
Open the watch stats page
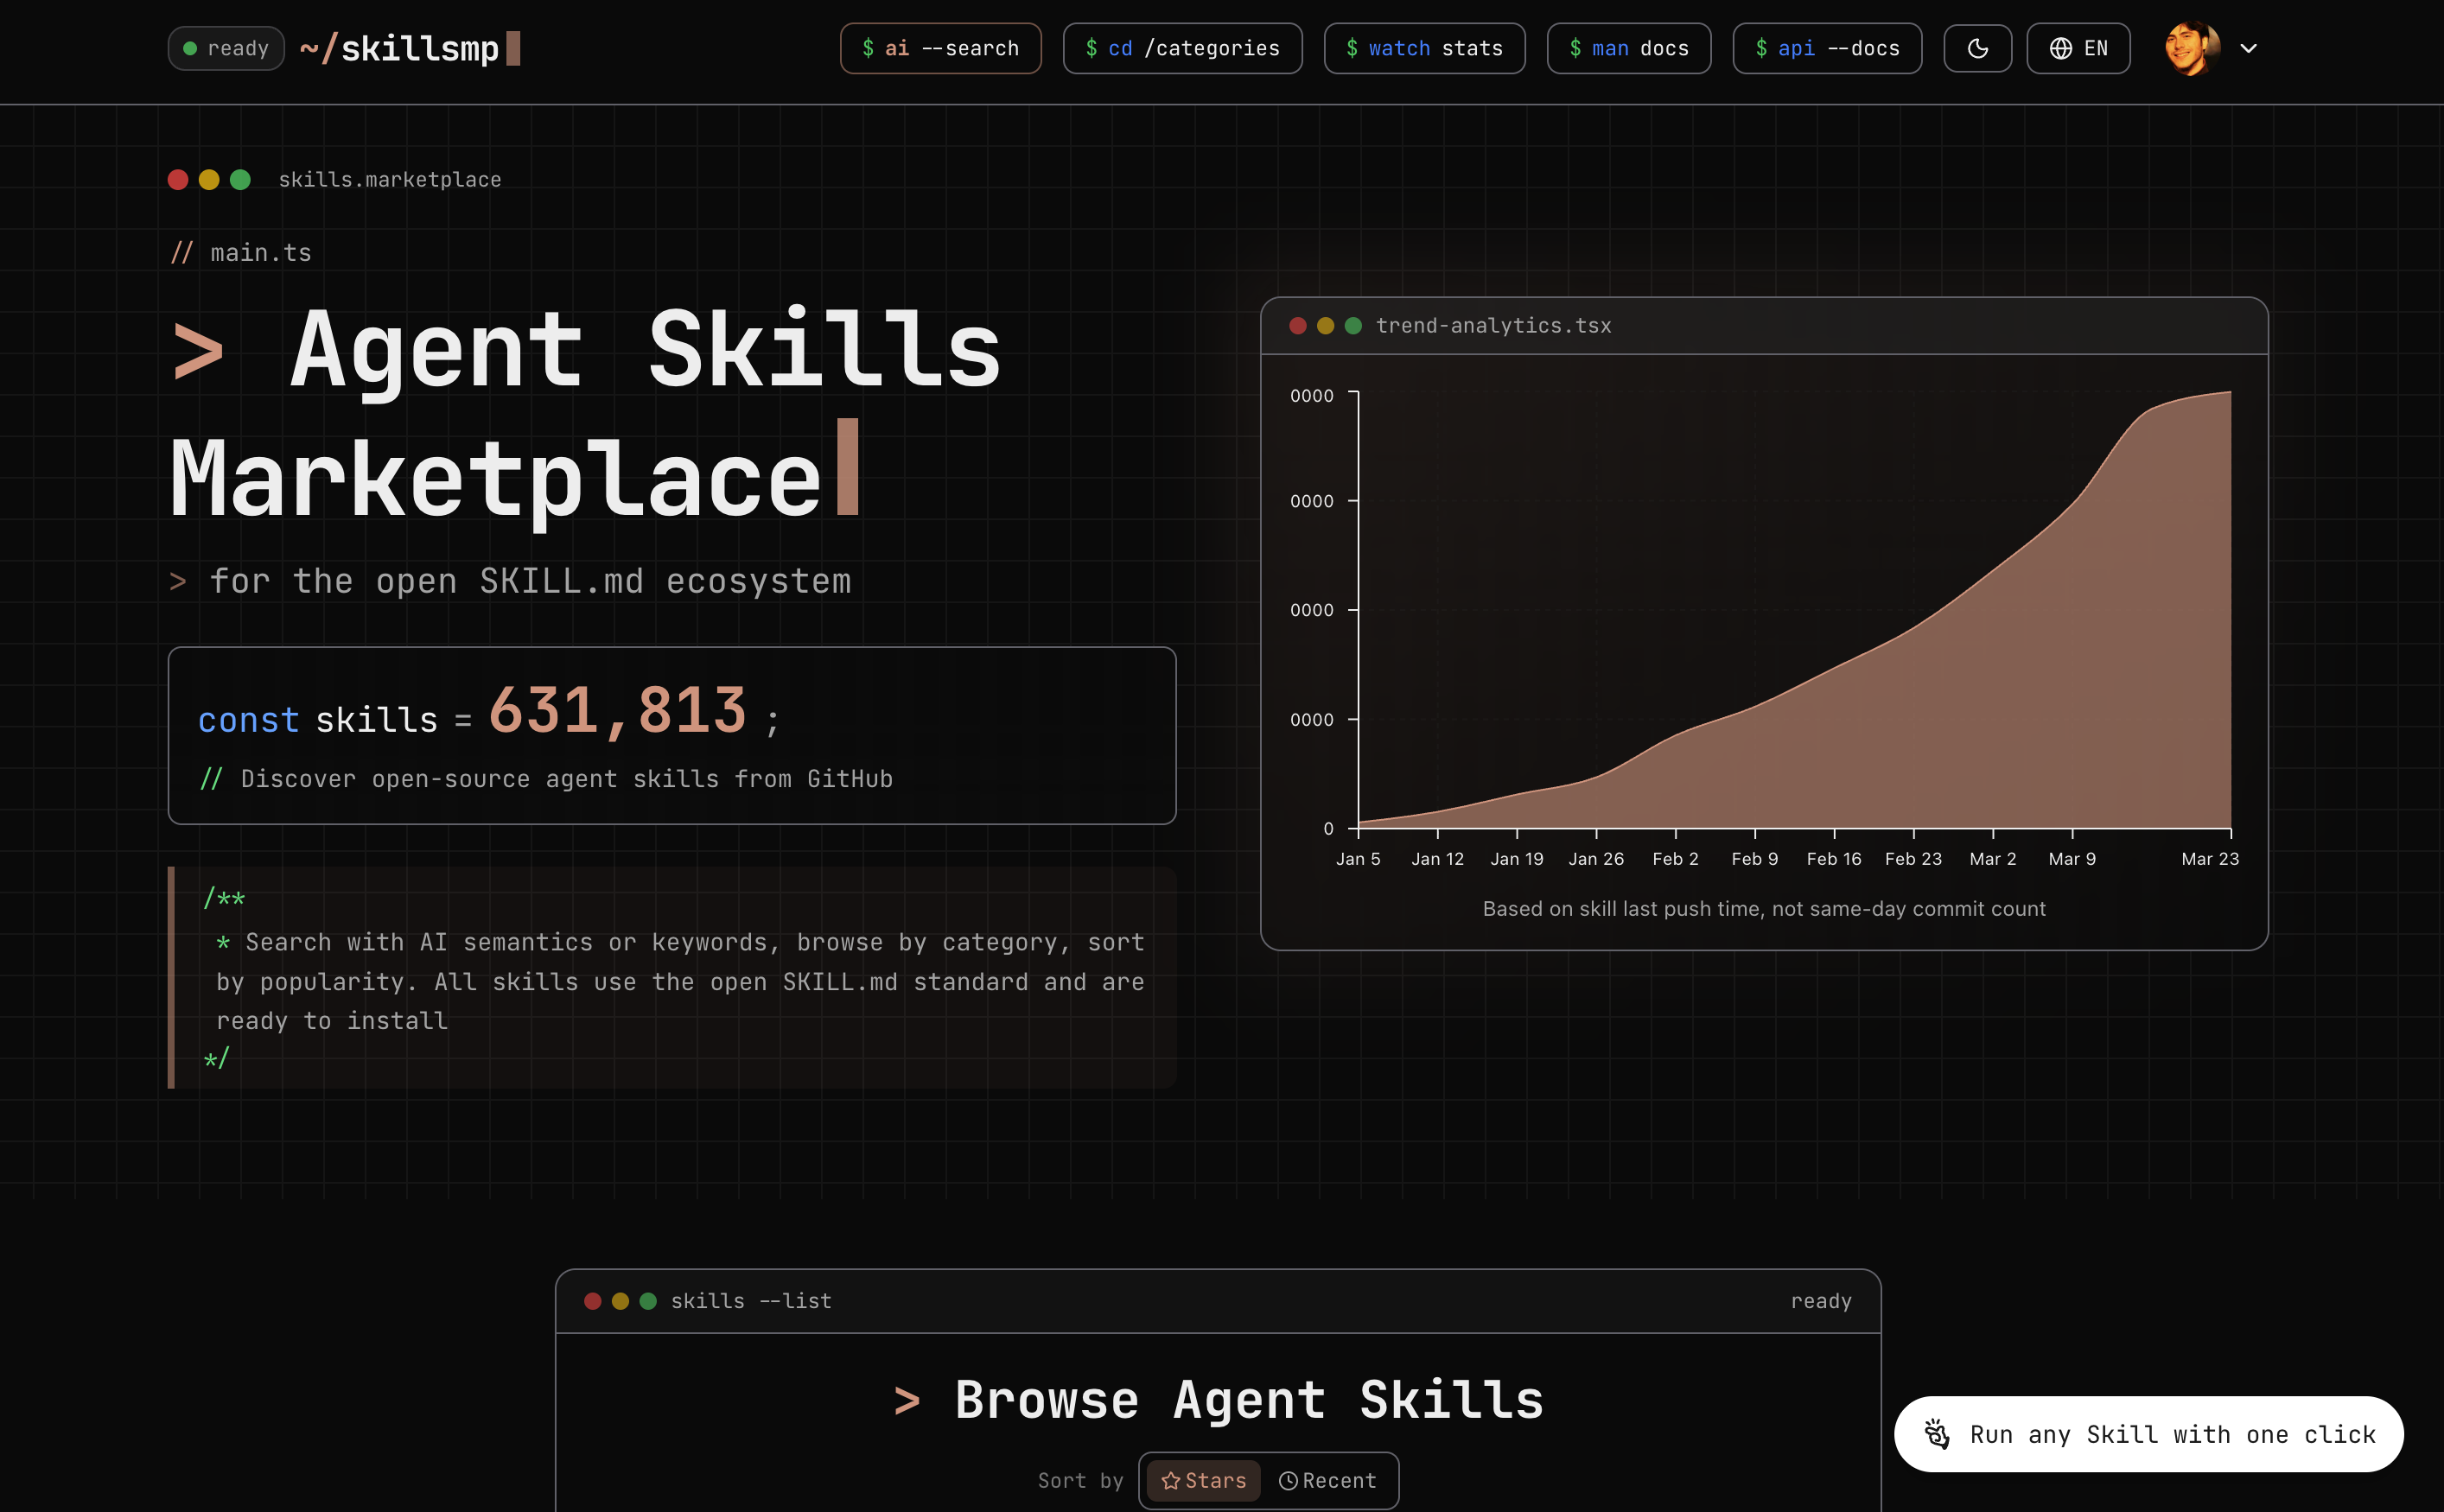pos(1424,48)
